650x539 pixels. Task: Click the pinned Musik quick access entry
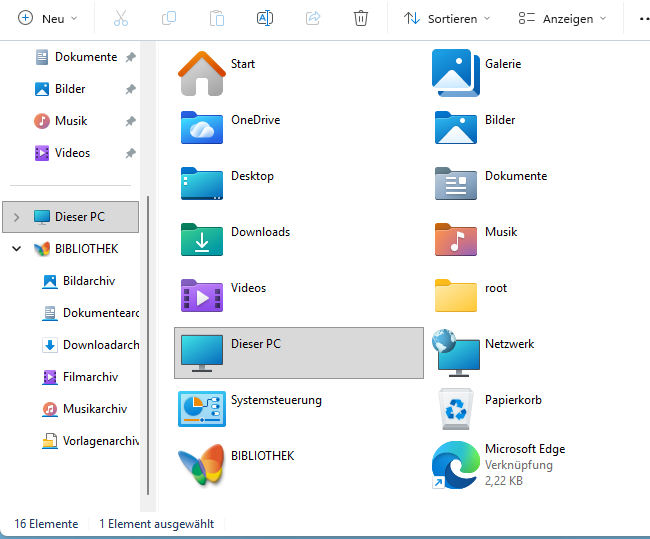click(x=71, y=121)
